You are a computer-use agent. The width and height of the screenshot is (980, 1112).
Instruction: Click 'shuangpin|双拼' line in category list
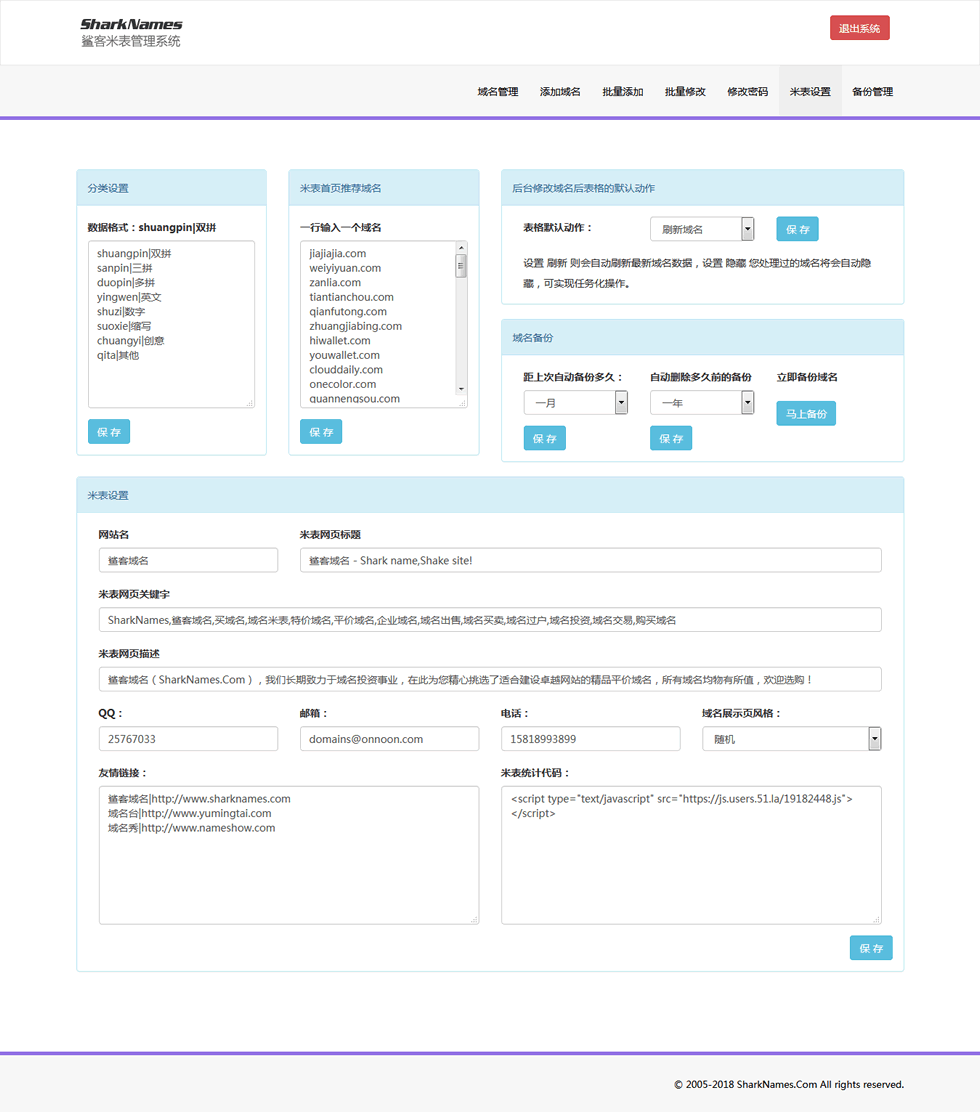(134, 253)
